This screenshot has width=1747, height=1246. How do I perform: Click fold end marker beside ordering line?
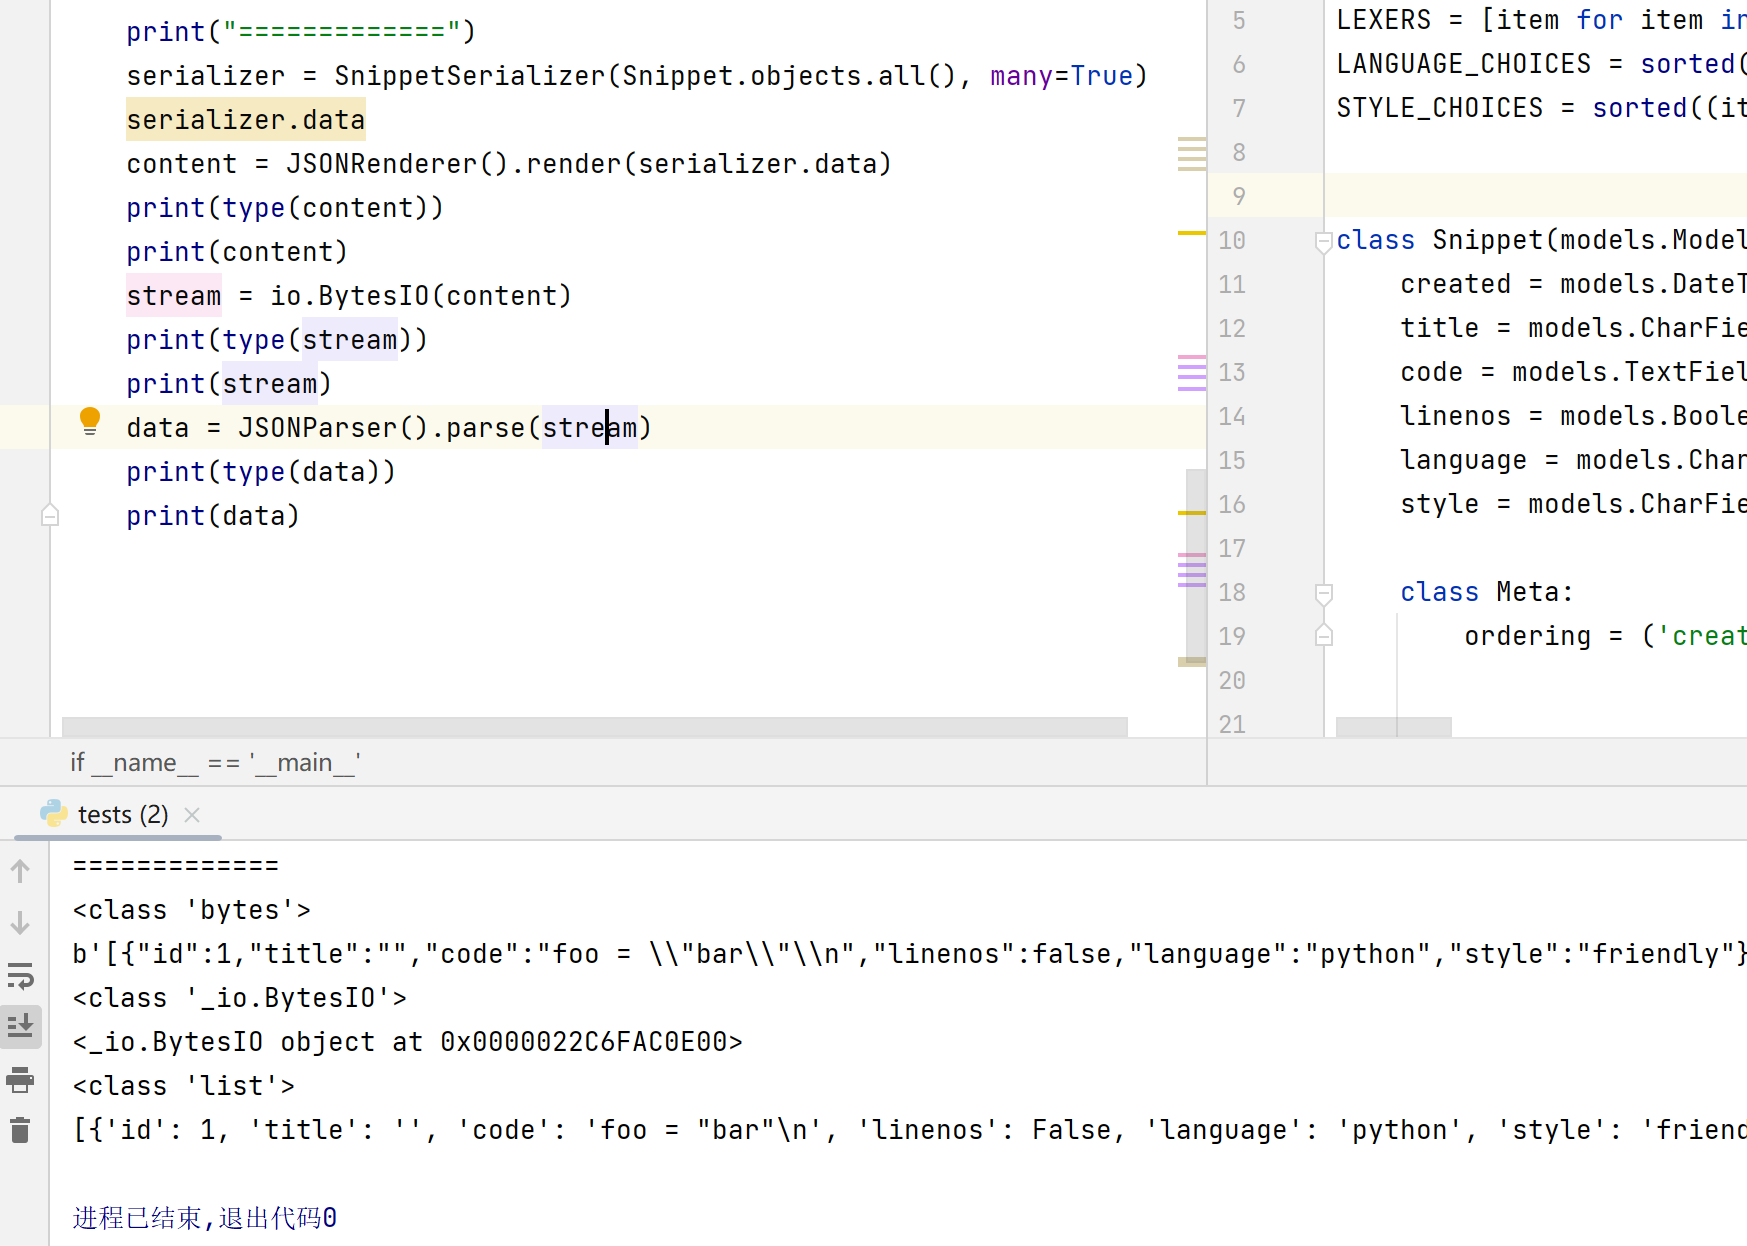1323,636
